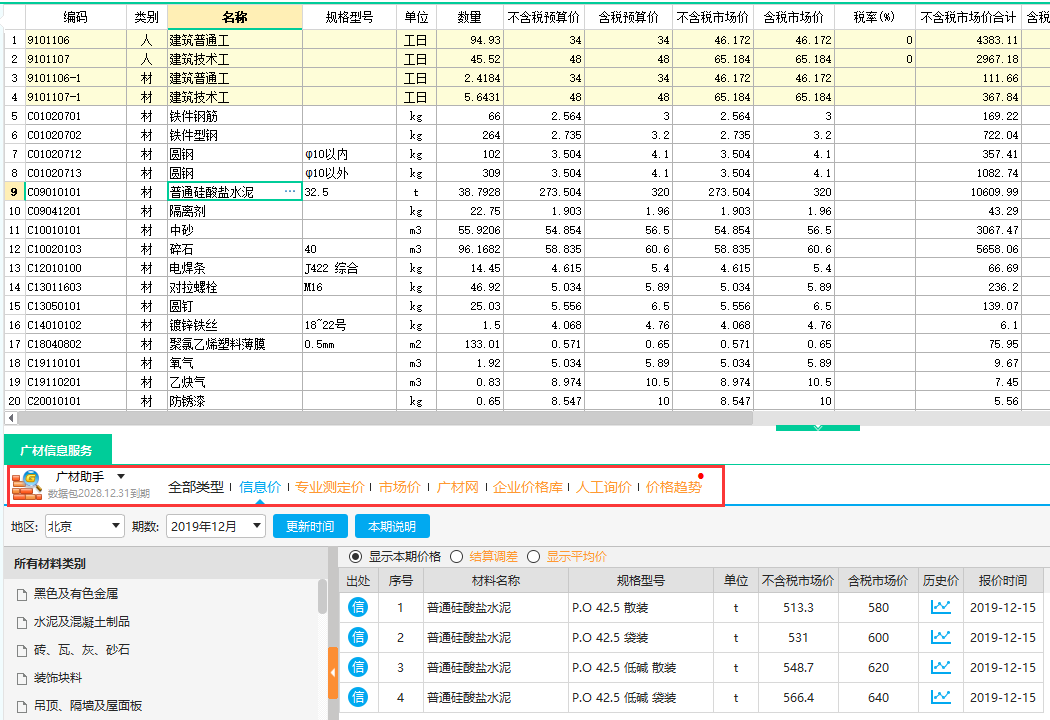
Task: Select 显示本期价格 radio button
Action: coord(356,557)
